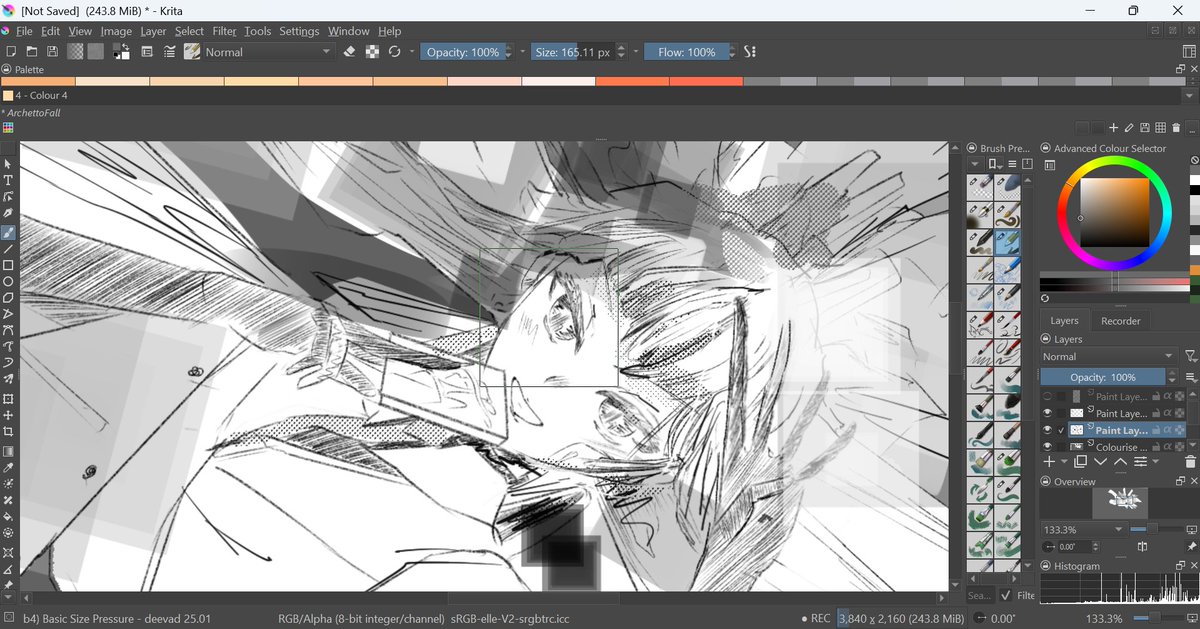
Task: Toggle the Filter in tag checkbox
Action: [x=1006, y=595]
